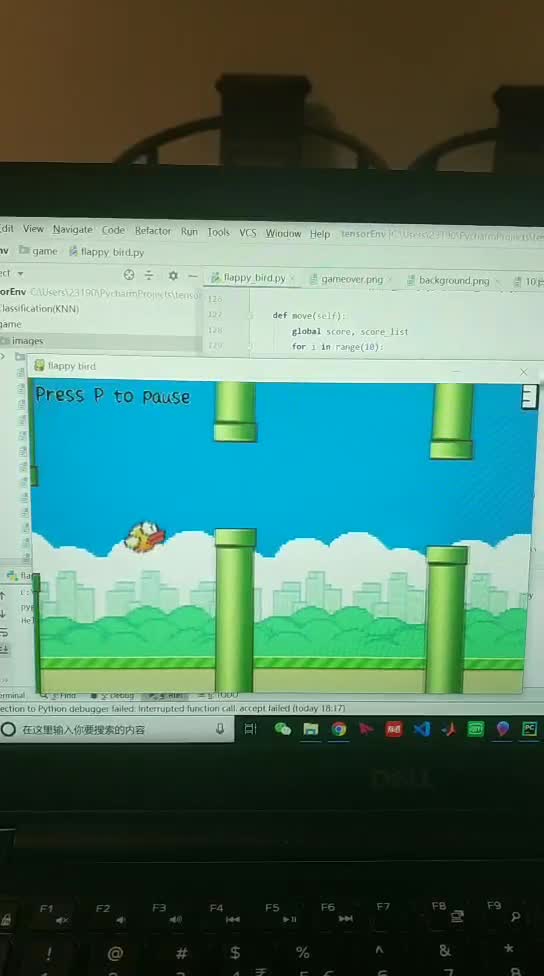Open the View menu
This screenshot has width=544, height=976.
tap(34, 228)
